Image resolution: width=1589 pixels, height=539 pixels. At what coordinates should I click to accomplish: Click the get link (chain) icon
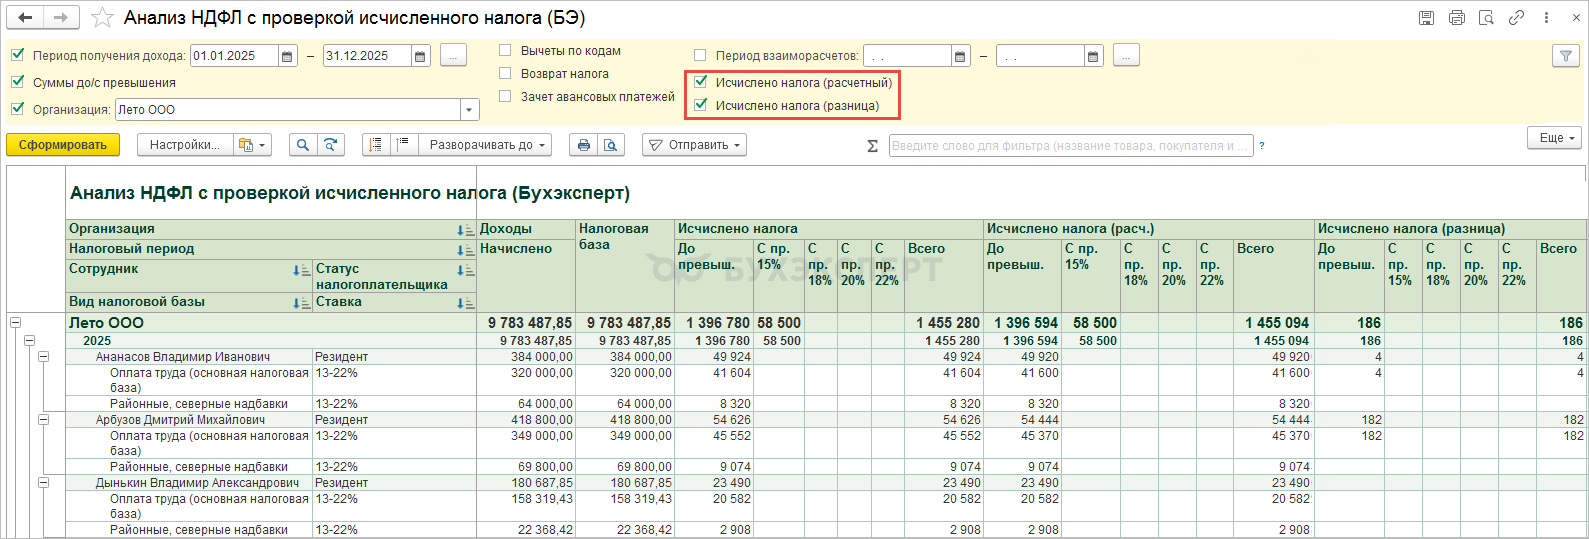[x=1516, y=18]
